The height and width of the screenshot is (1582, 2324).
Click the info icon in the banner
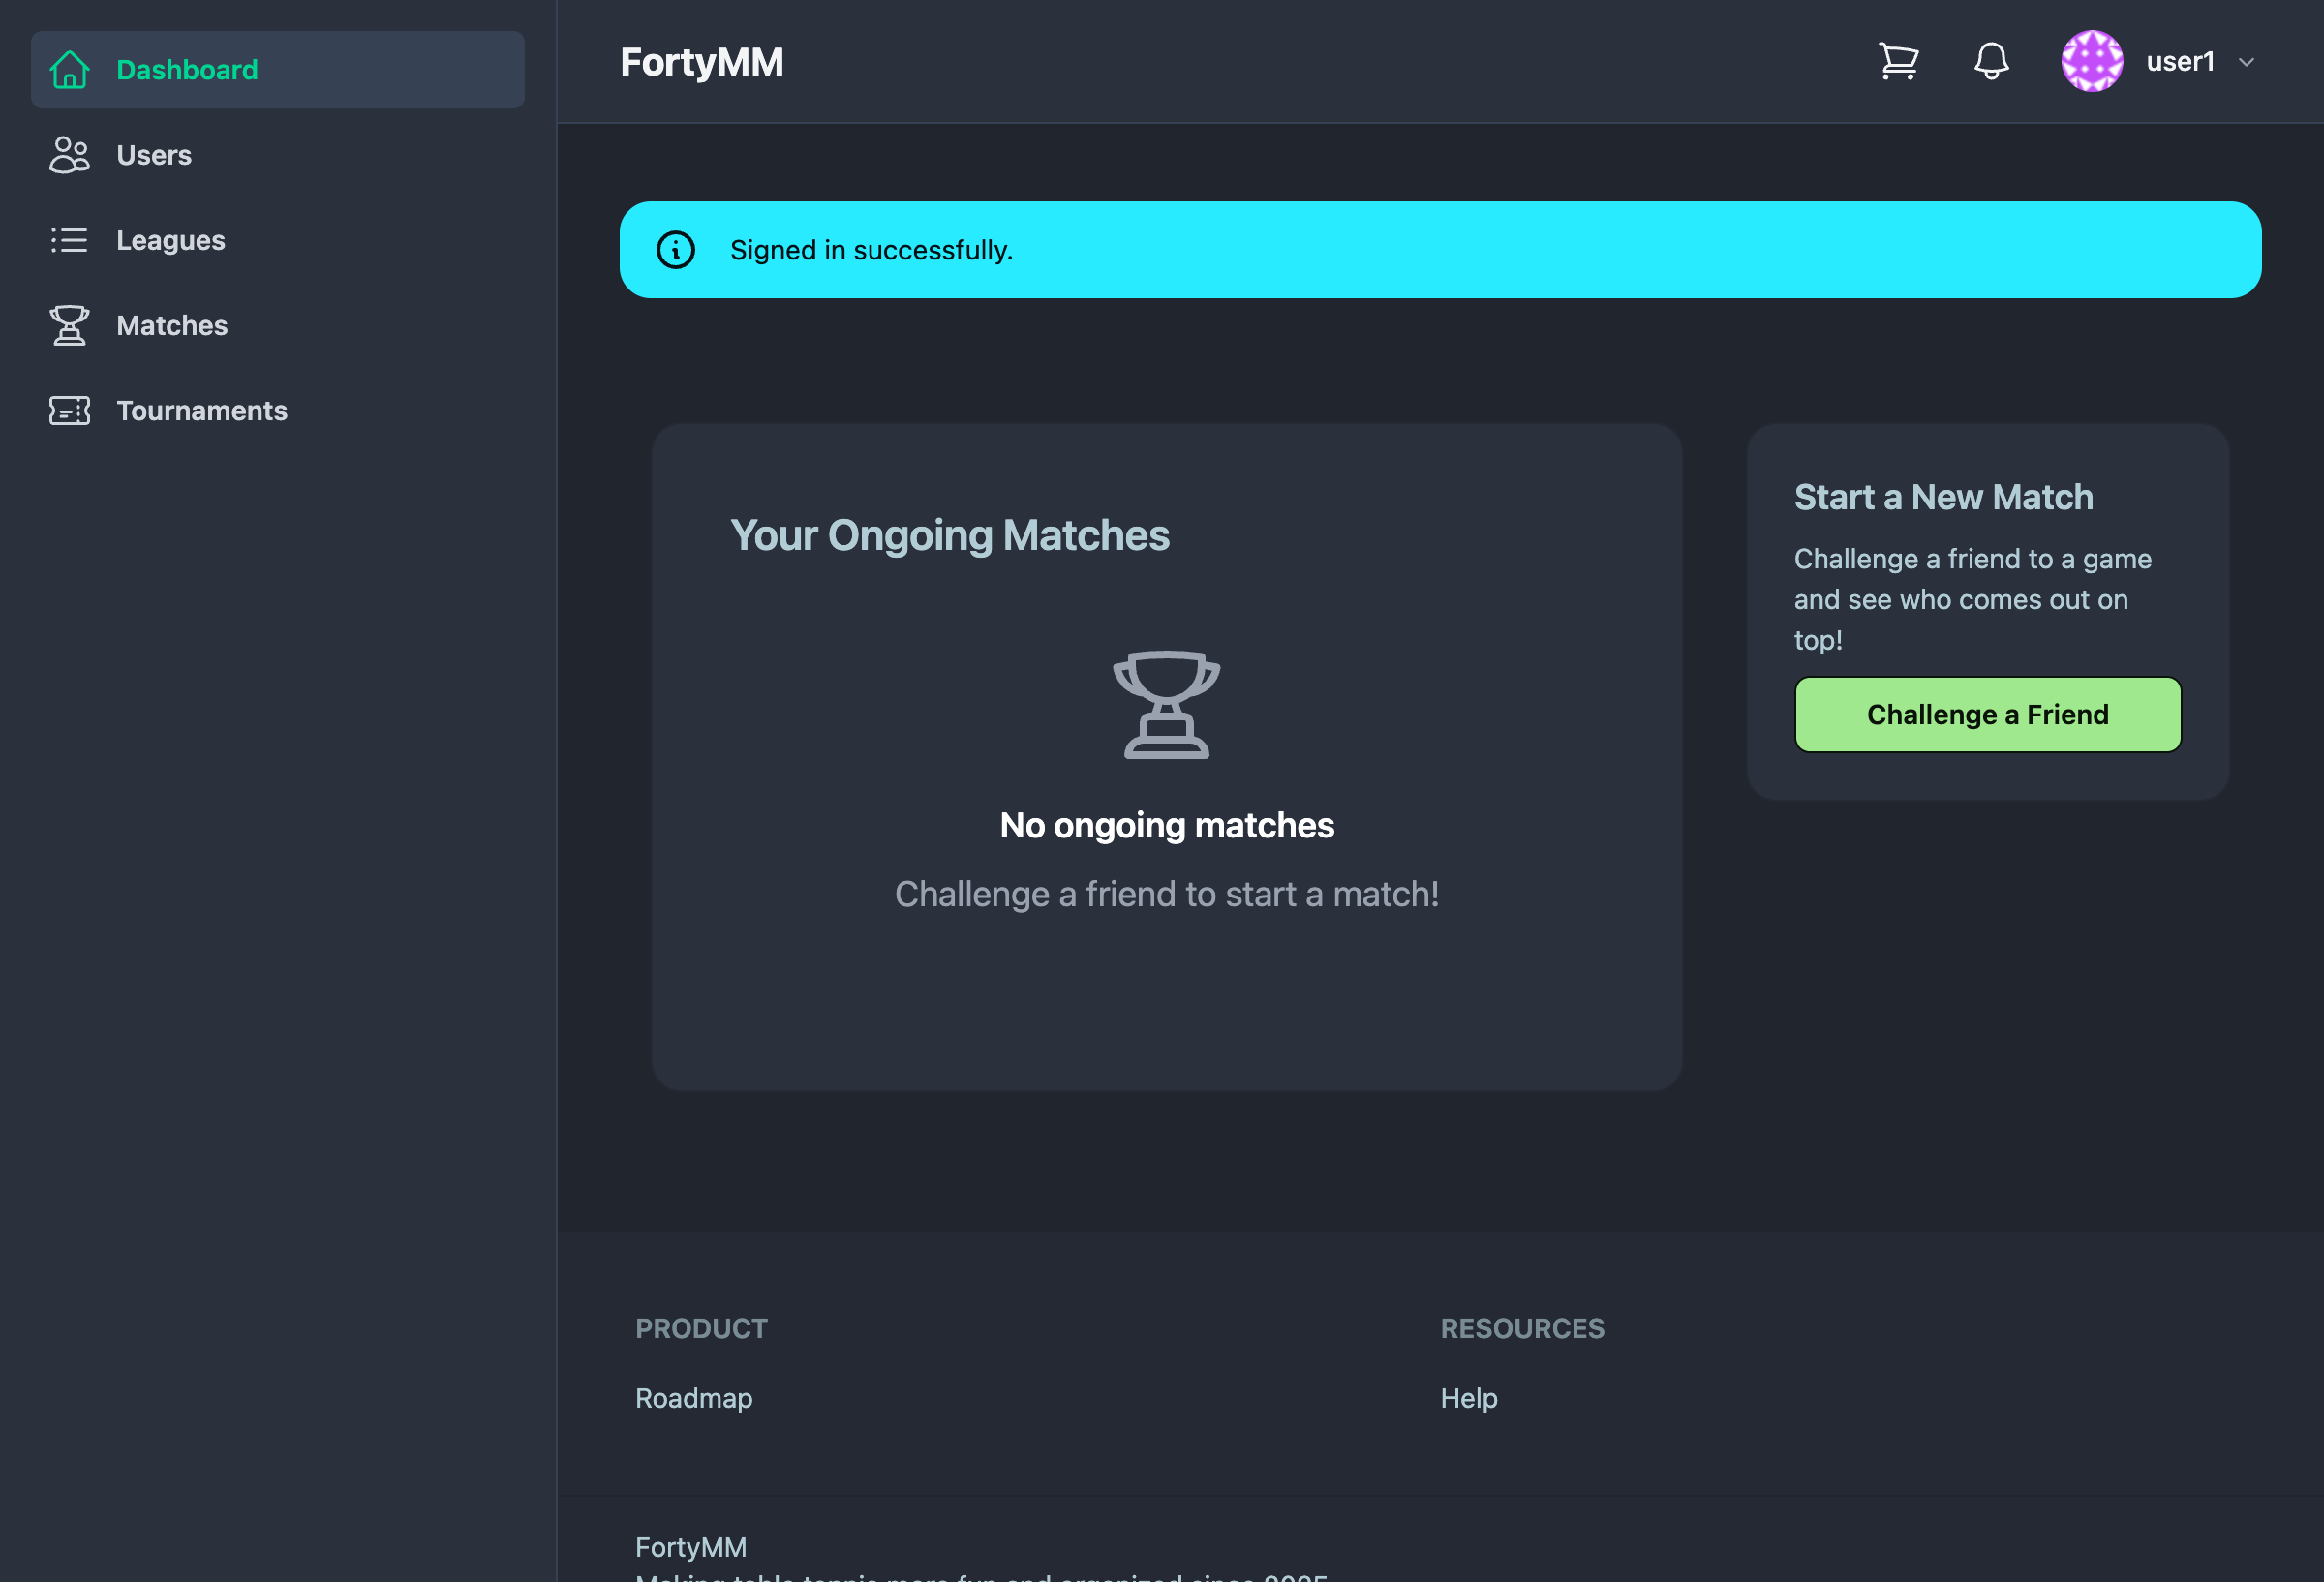[675, 249]
